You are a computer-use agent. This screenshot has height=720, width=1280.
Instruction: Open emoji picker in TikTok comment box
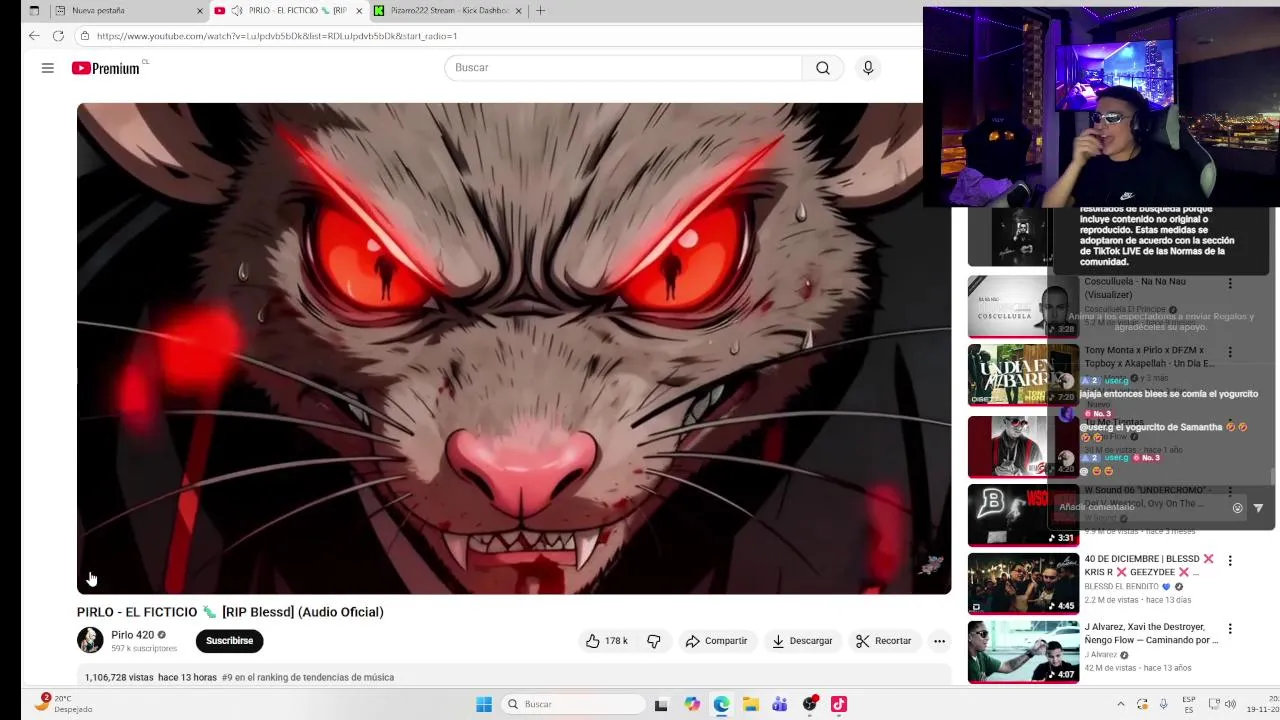(x=1237, y=508)
